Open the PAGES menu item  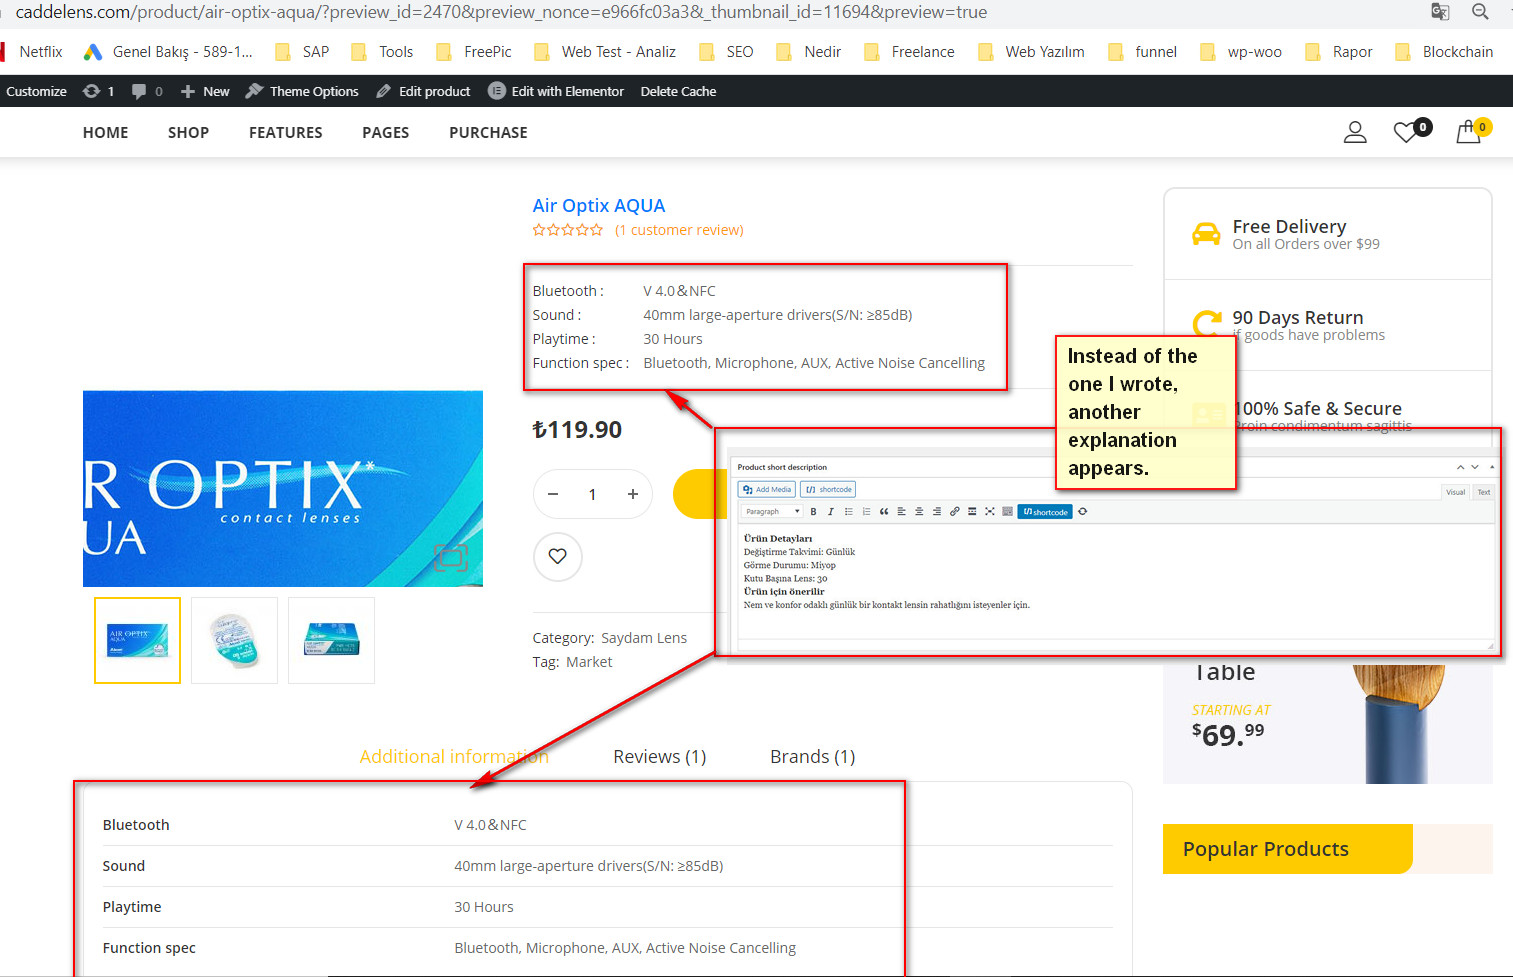pyautogui.click(x=385, y=132)
